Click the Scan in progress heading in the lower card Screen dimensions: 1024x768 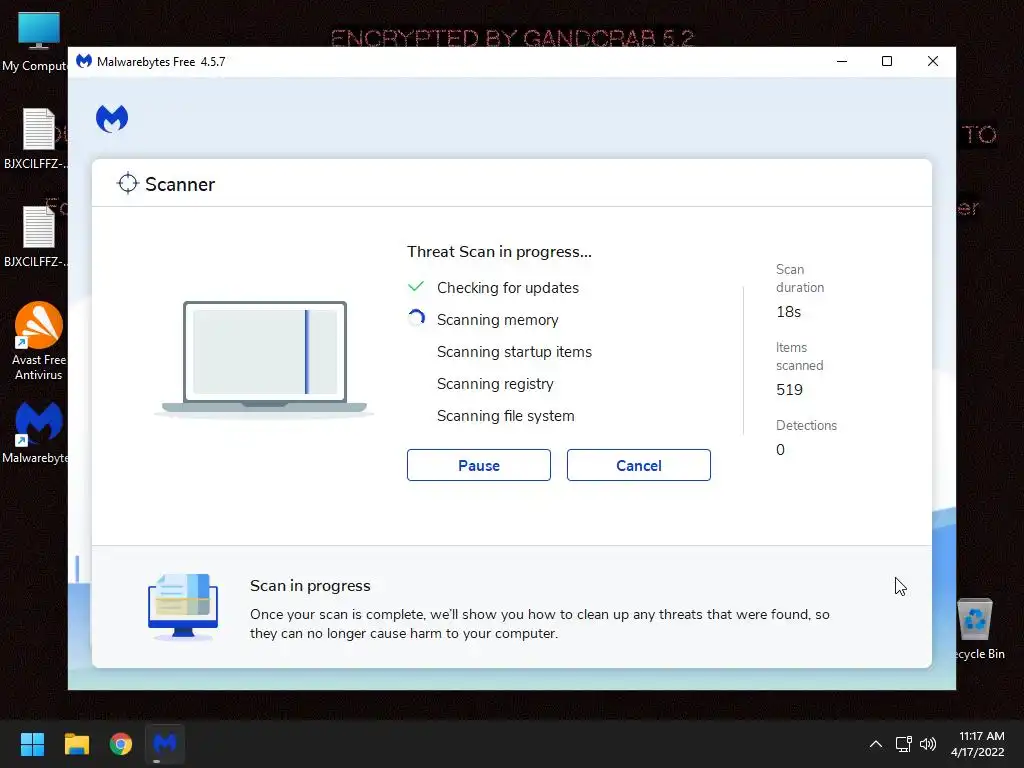(310, 586)
